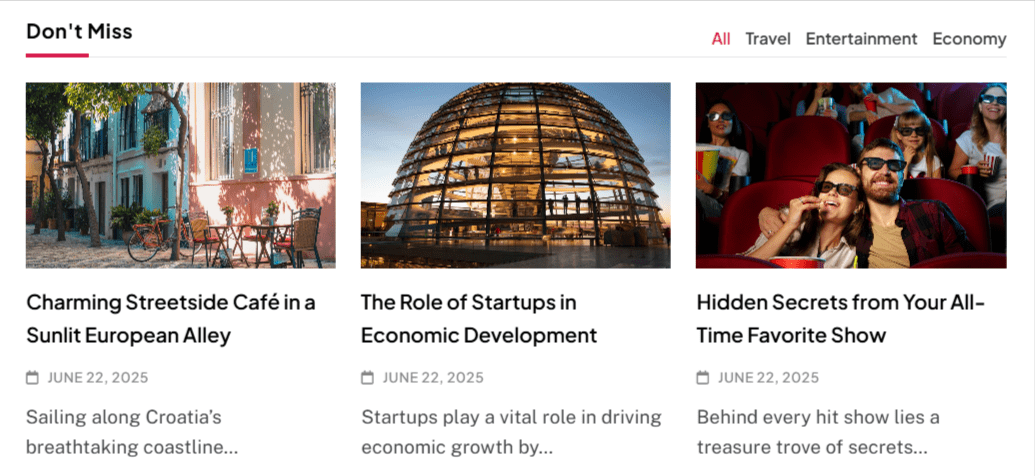The width and height of the screenshot is (1035, 476).
Task: Click calendar icon under hidden secrets article
Action: pyautogui.click(x=703, y=378)
